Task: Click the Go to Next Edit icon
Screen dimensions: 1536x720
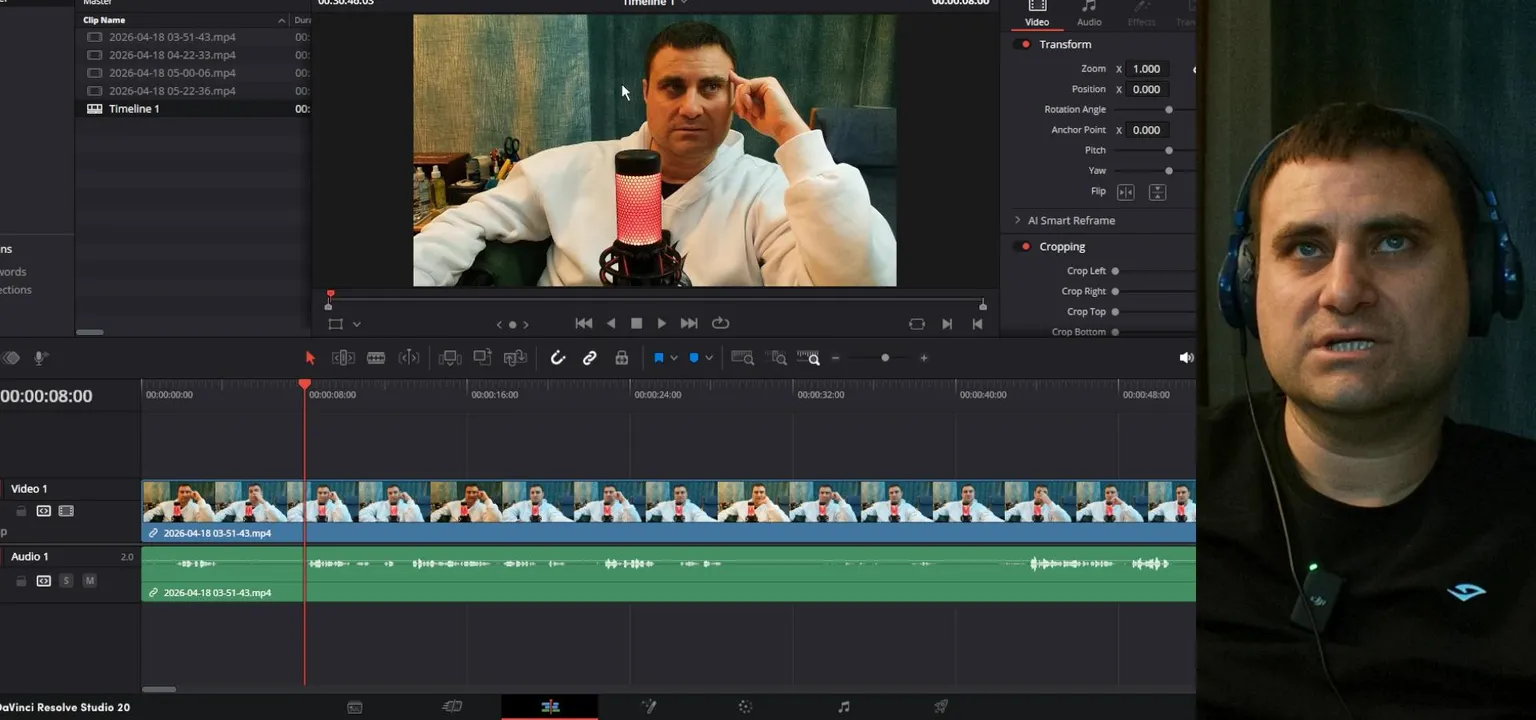Action: coord(947,324)
